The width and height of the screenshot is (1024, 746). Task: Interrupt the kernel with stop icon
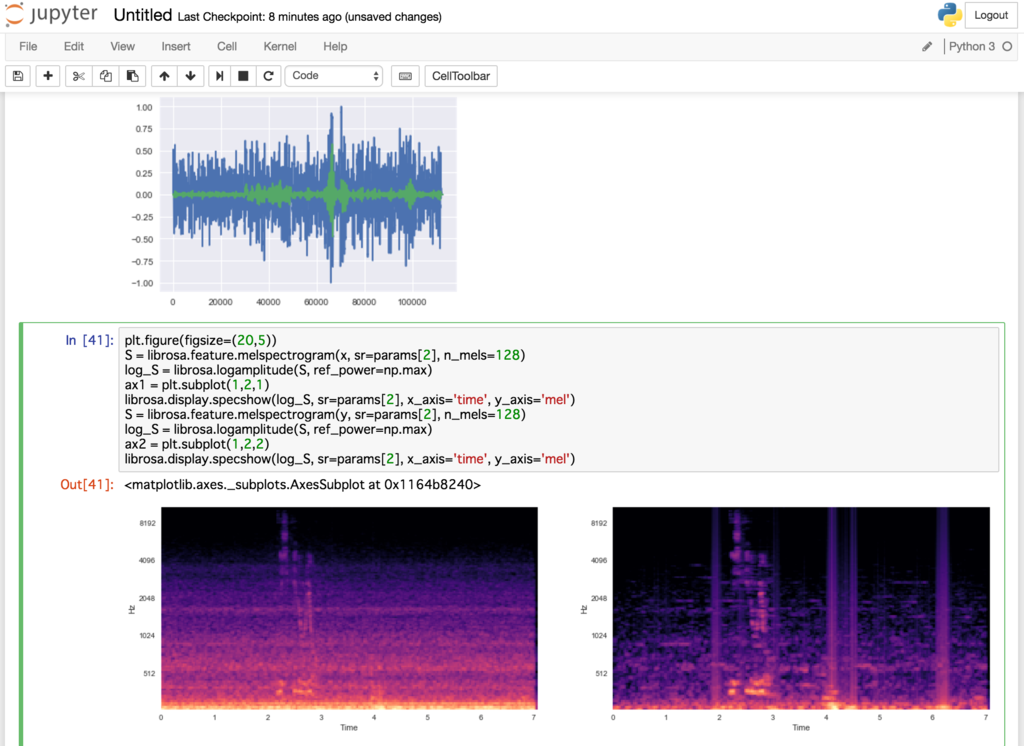pos(243,76)
